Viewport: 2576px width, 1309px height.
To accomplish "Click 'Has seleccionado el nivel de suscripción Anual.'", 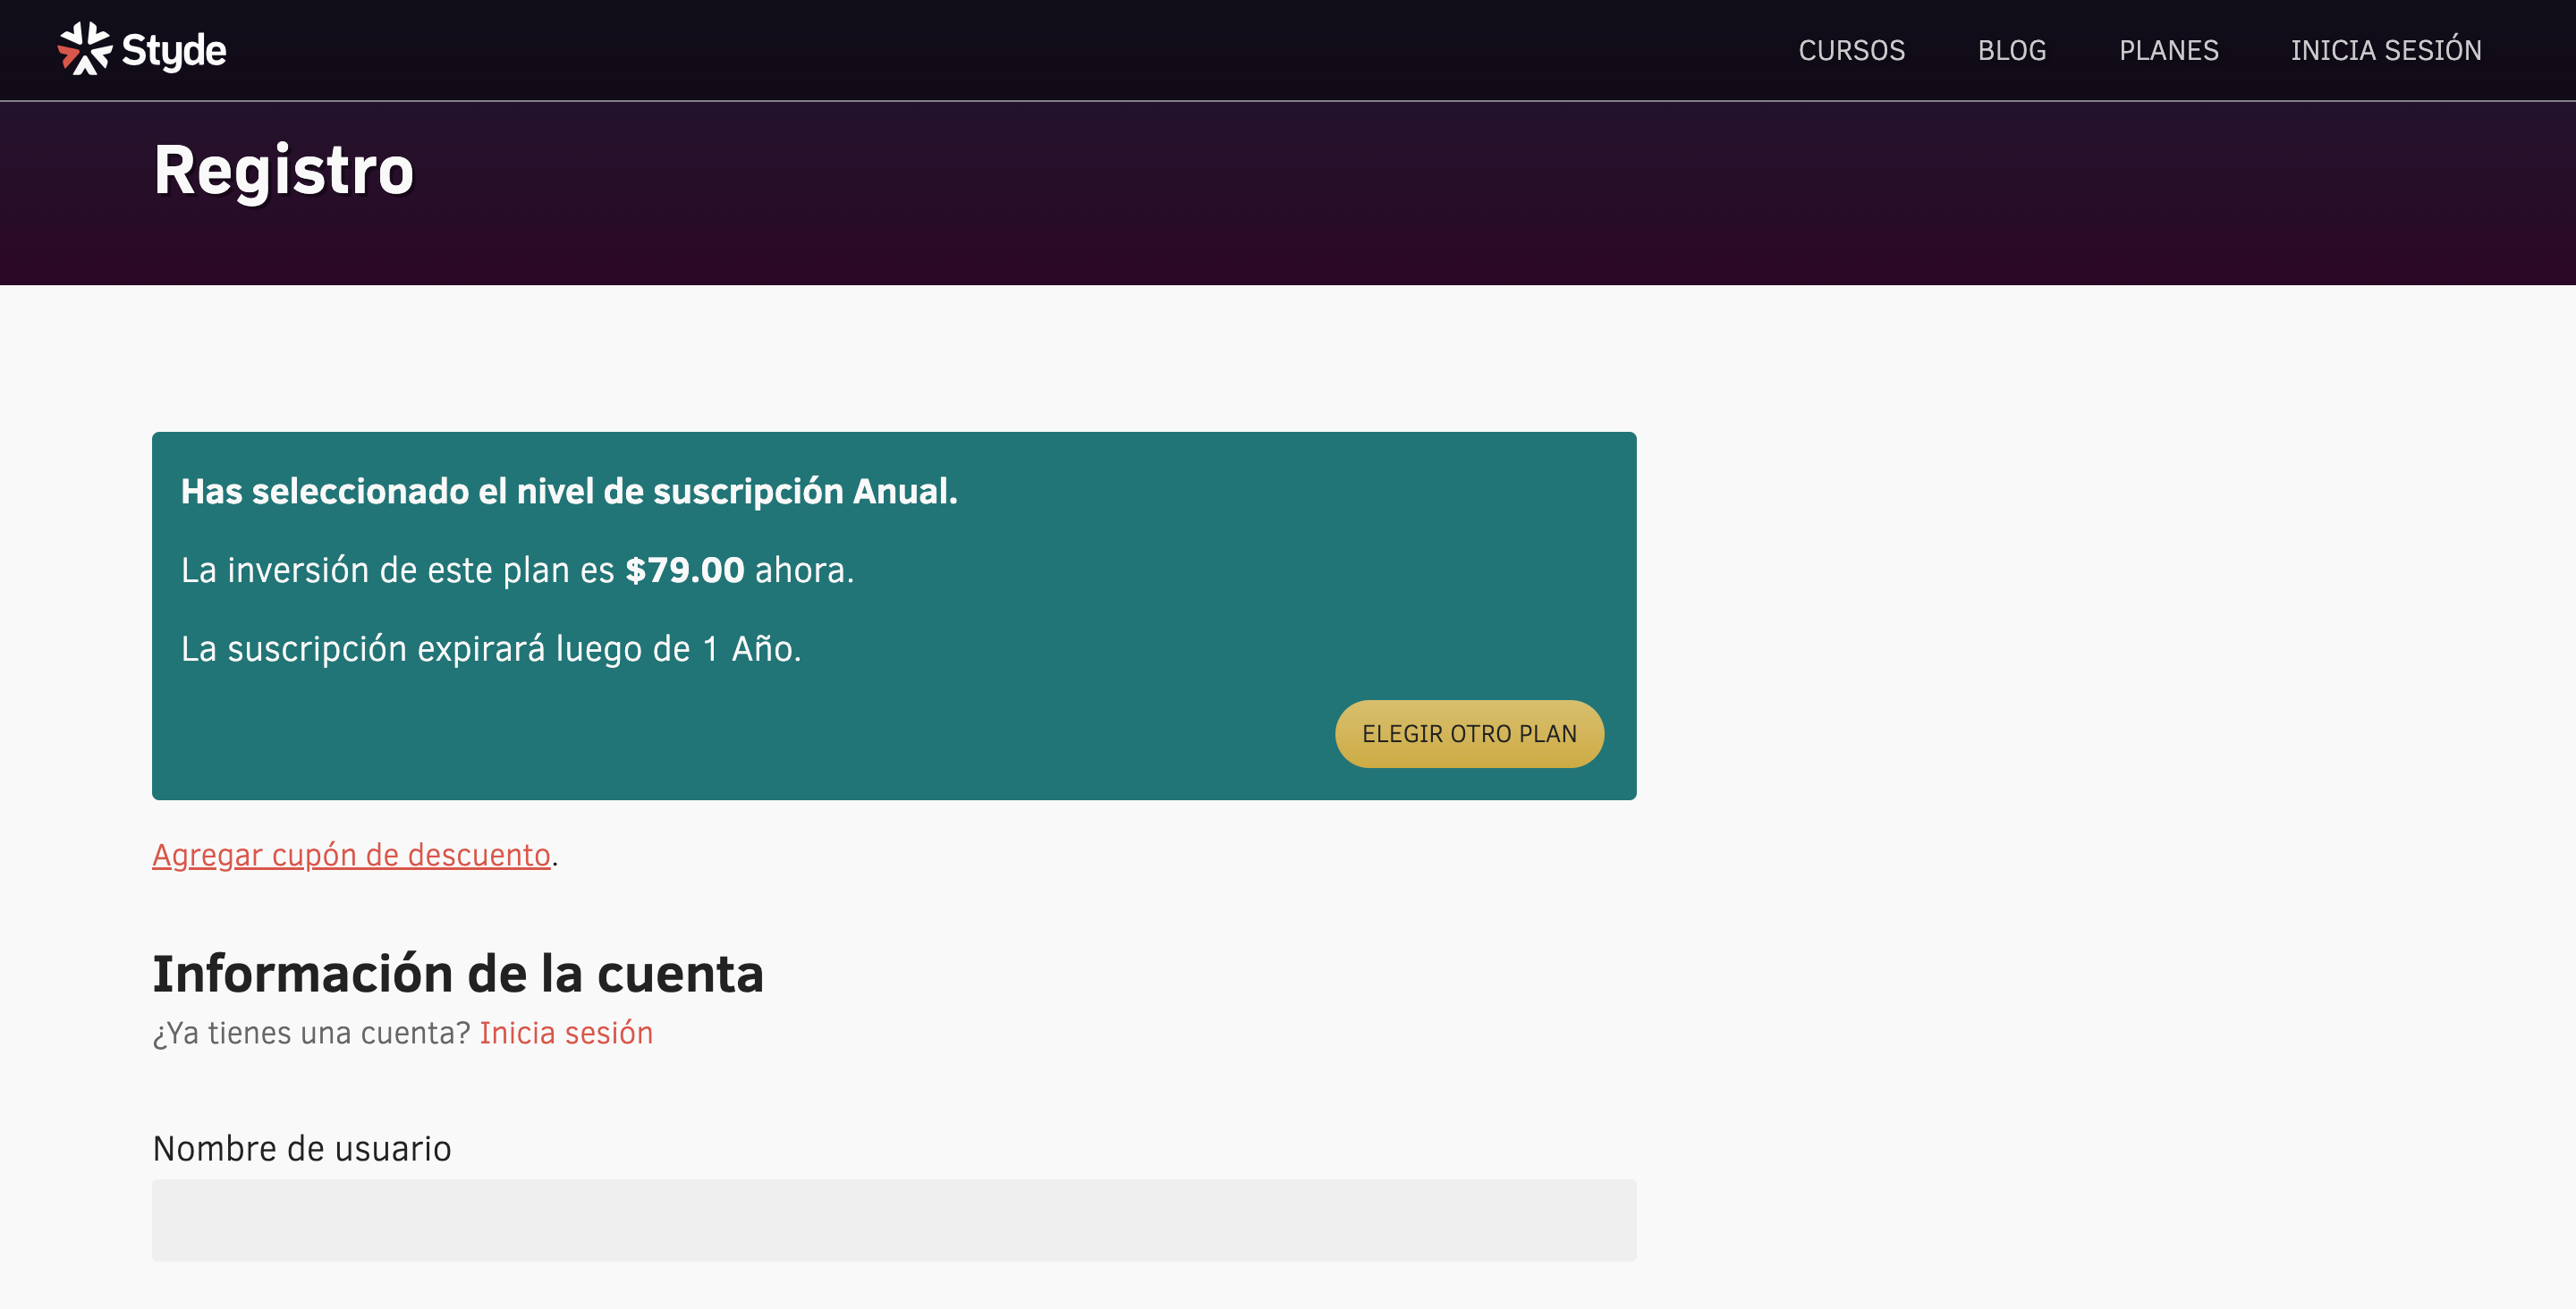I will click(569, 491).
